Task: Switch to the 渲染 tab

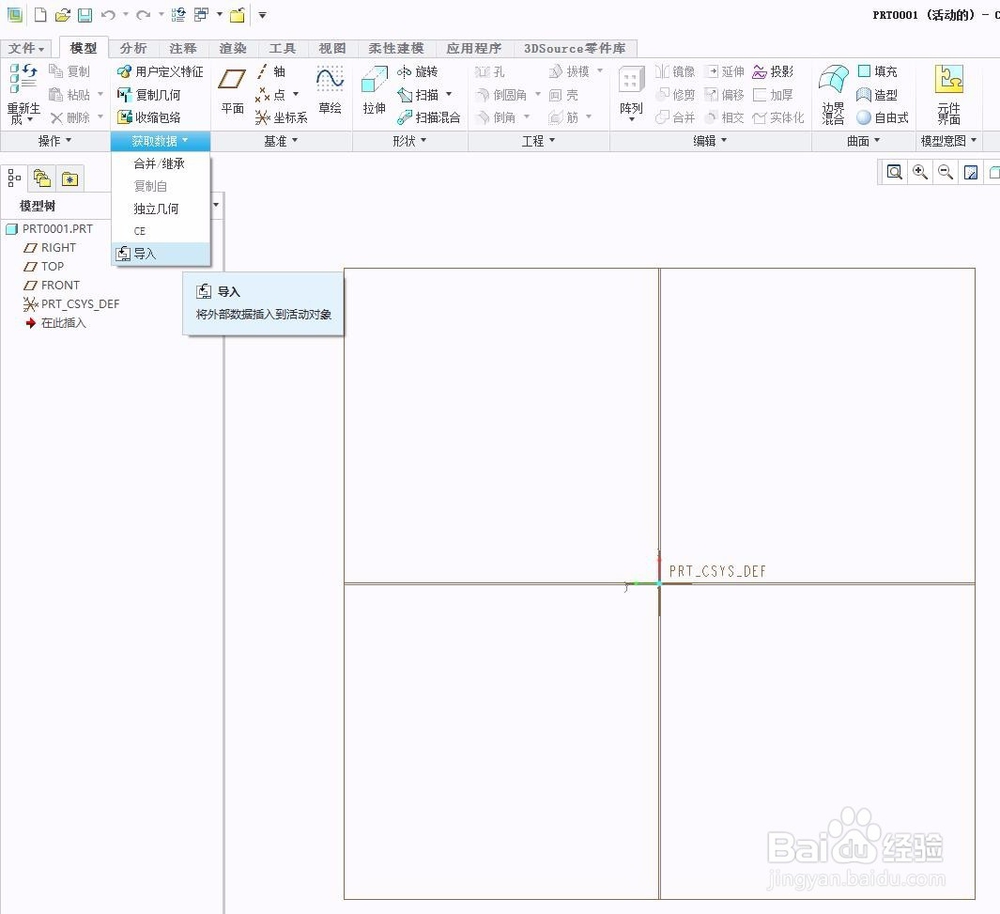Action: click(232, 48)
